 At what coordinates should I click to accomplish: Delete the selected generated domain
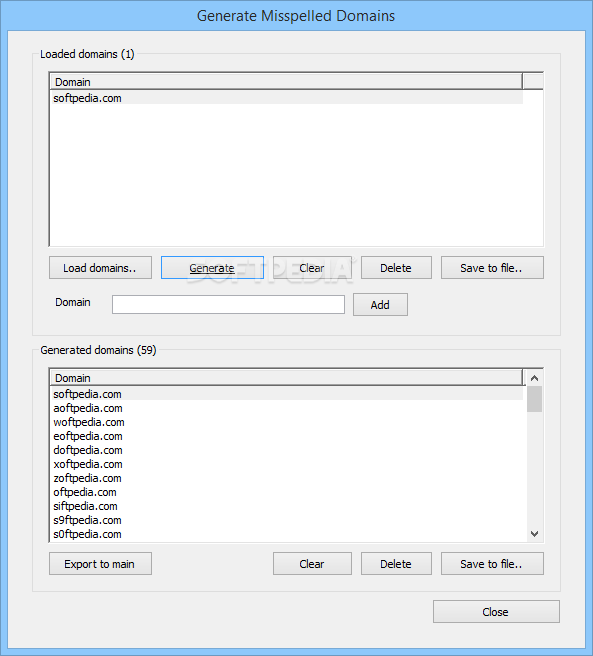(396, 564)
